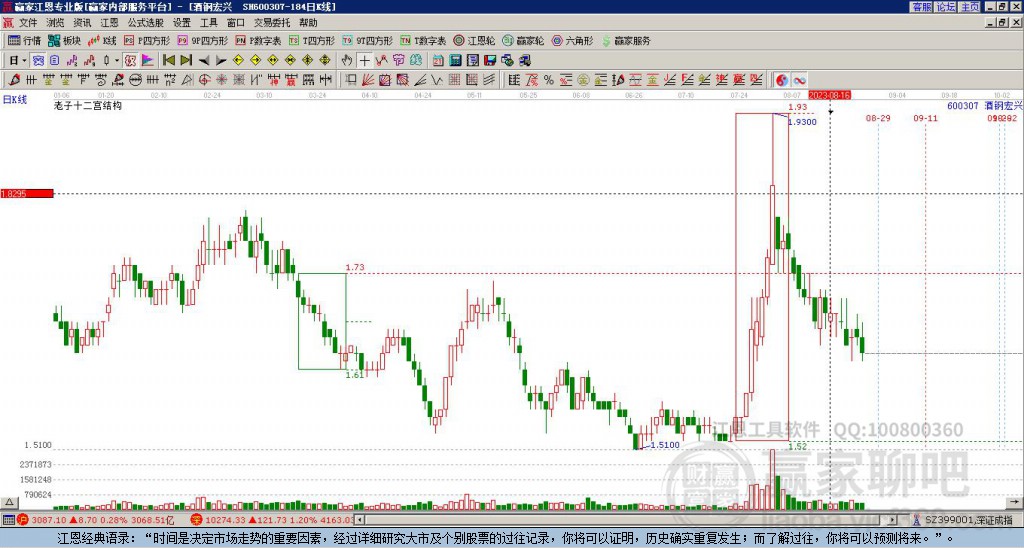Click the volume panel up-triangle button
1024x548 pixels.
9,503
